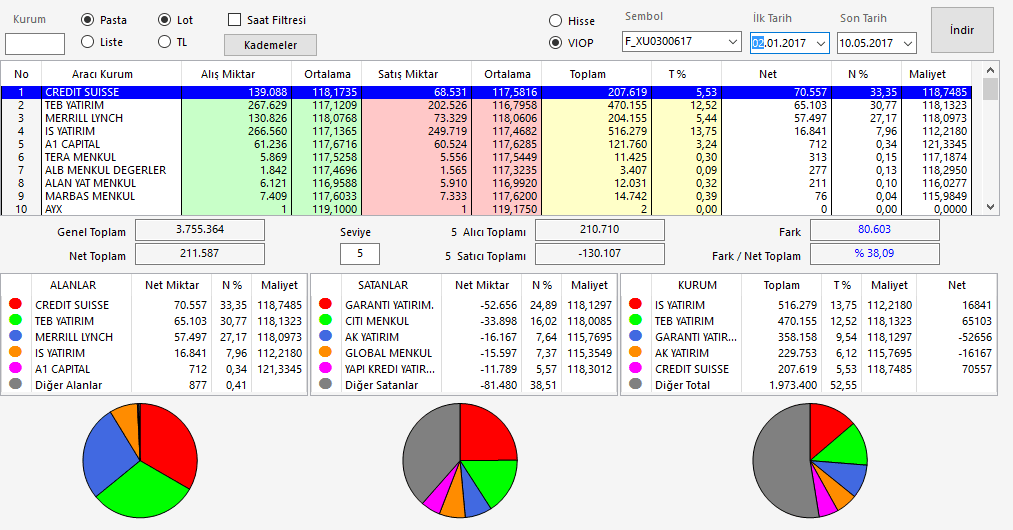The image size is (1013, 530).
Task: Click the ALANLAR pie chart
Action: [140, 460]
